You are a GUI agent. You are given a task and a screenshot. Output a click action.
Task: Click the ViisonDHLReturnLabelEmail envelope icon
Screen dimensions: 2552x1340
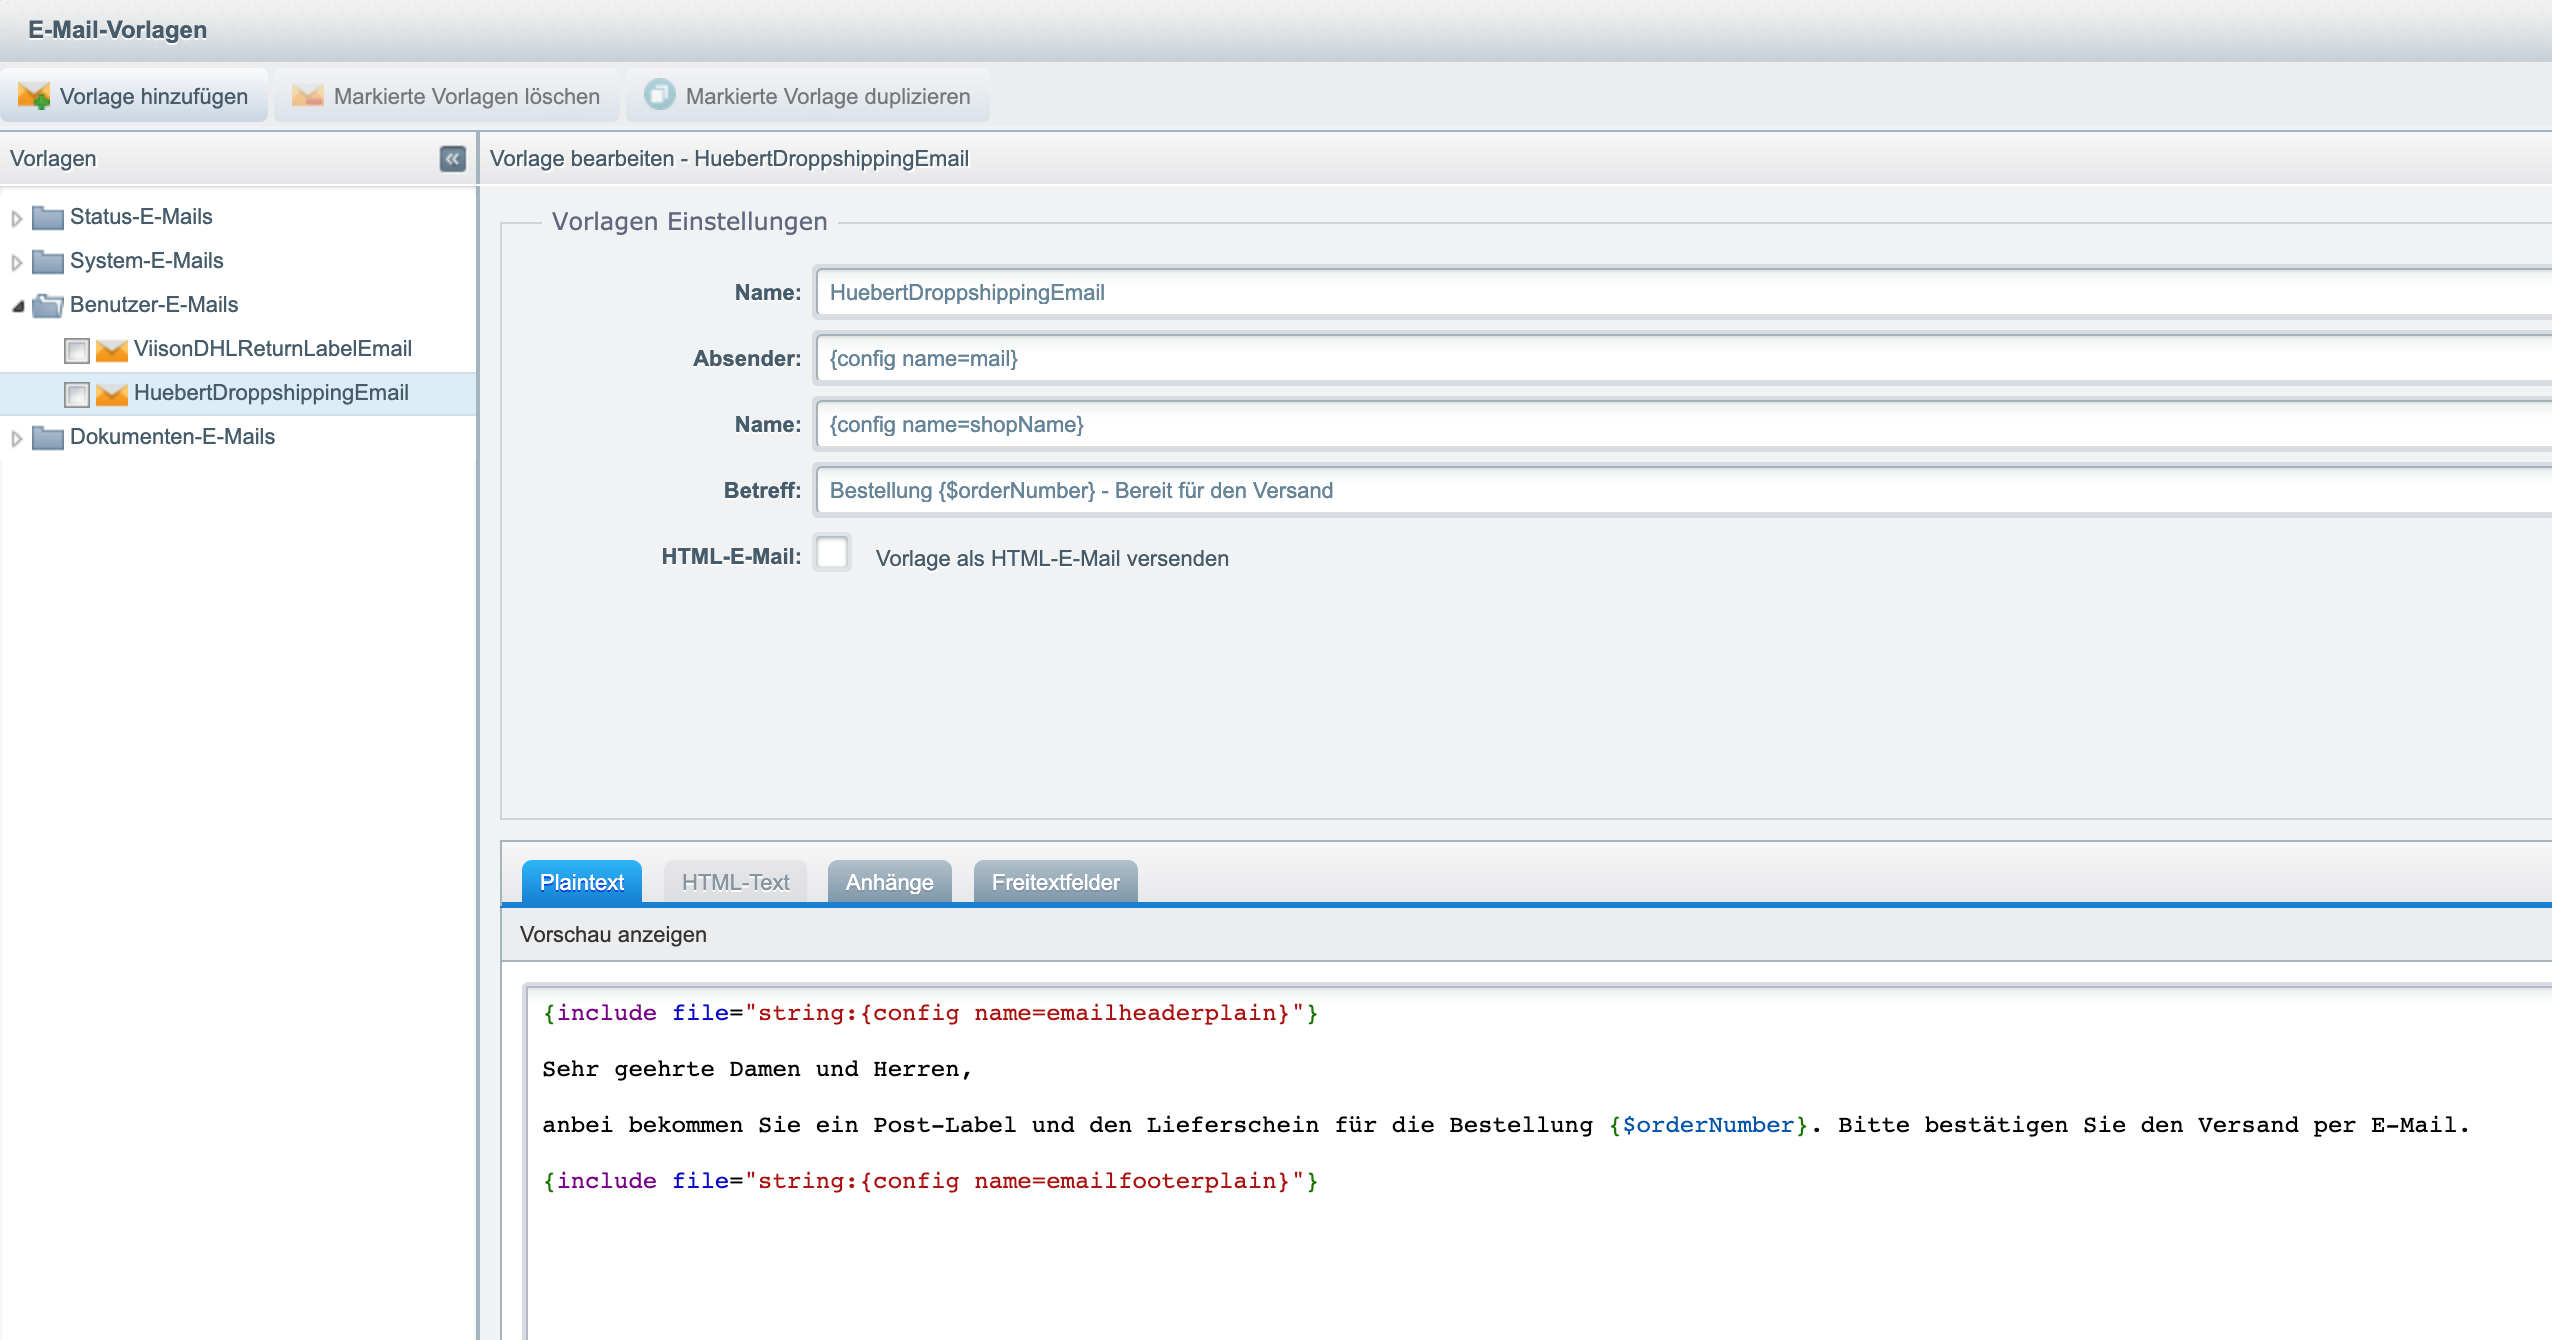[112, 350]
